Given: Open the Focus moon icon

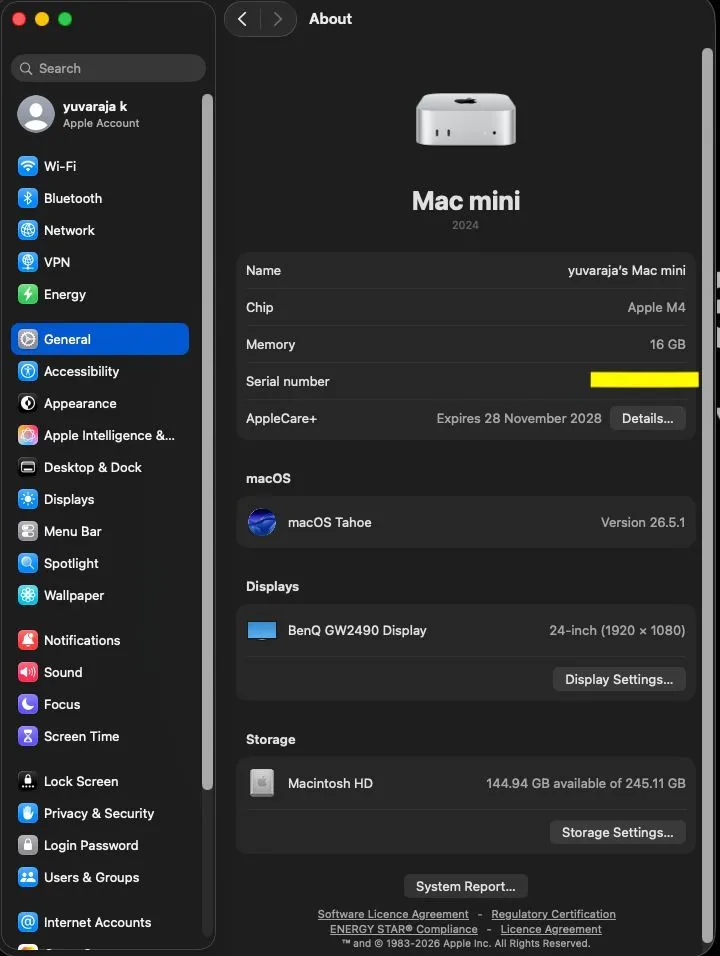Looking at the screenshot, I should tap(27, 704).
